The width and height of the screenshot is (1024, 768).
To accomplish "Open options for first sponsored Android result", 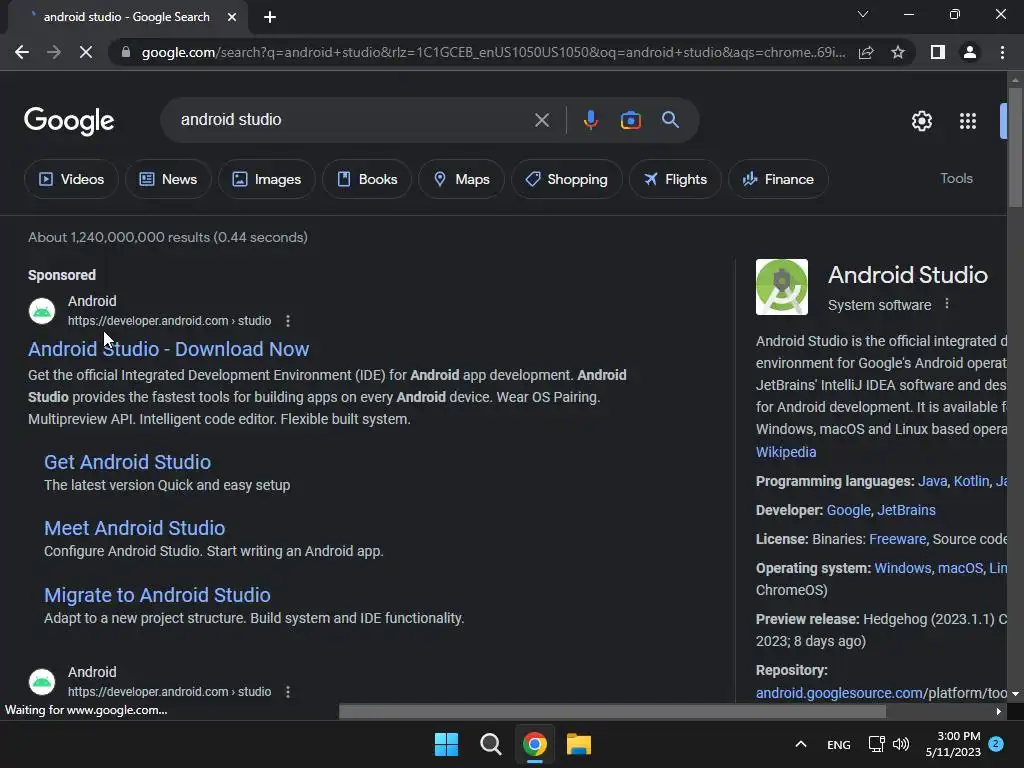I will [288, 321].
